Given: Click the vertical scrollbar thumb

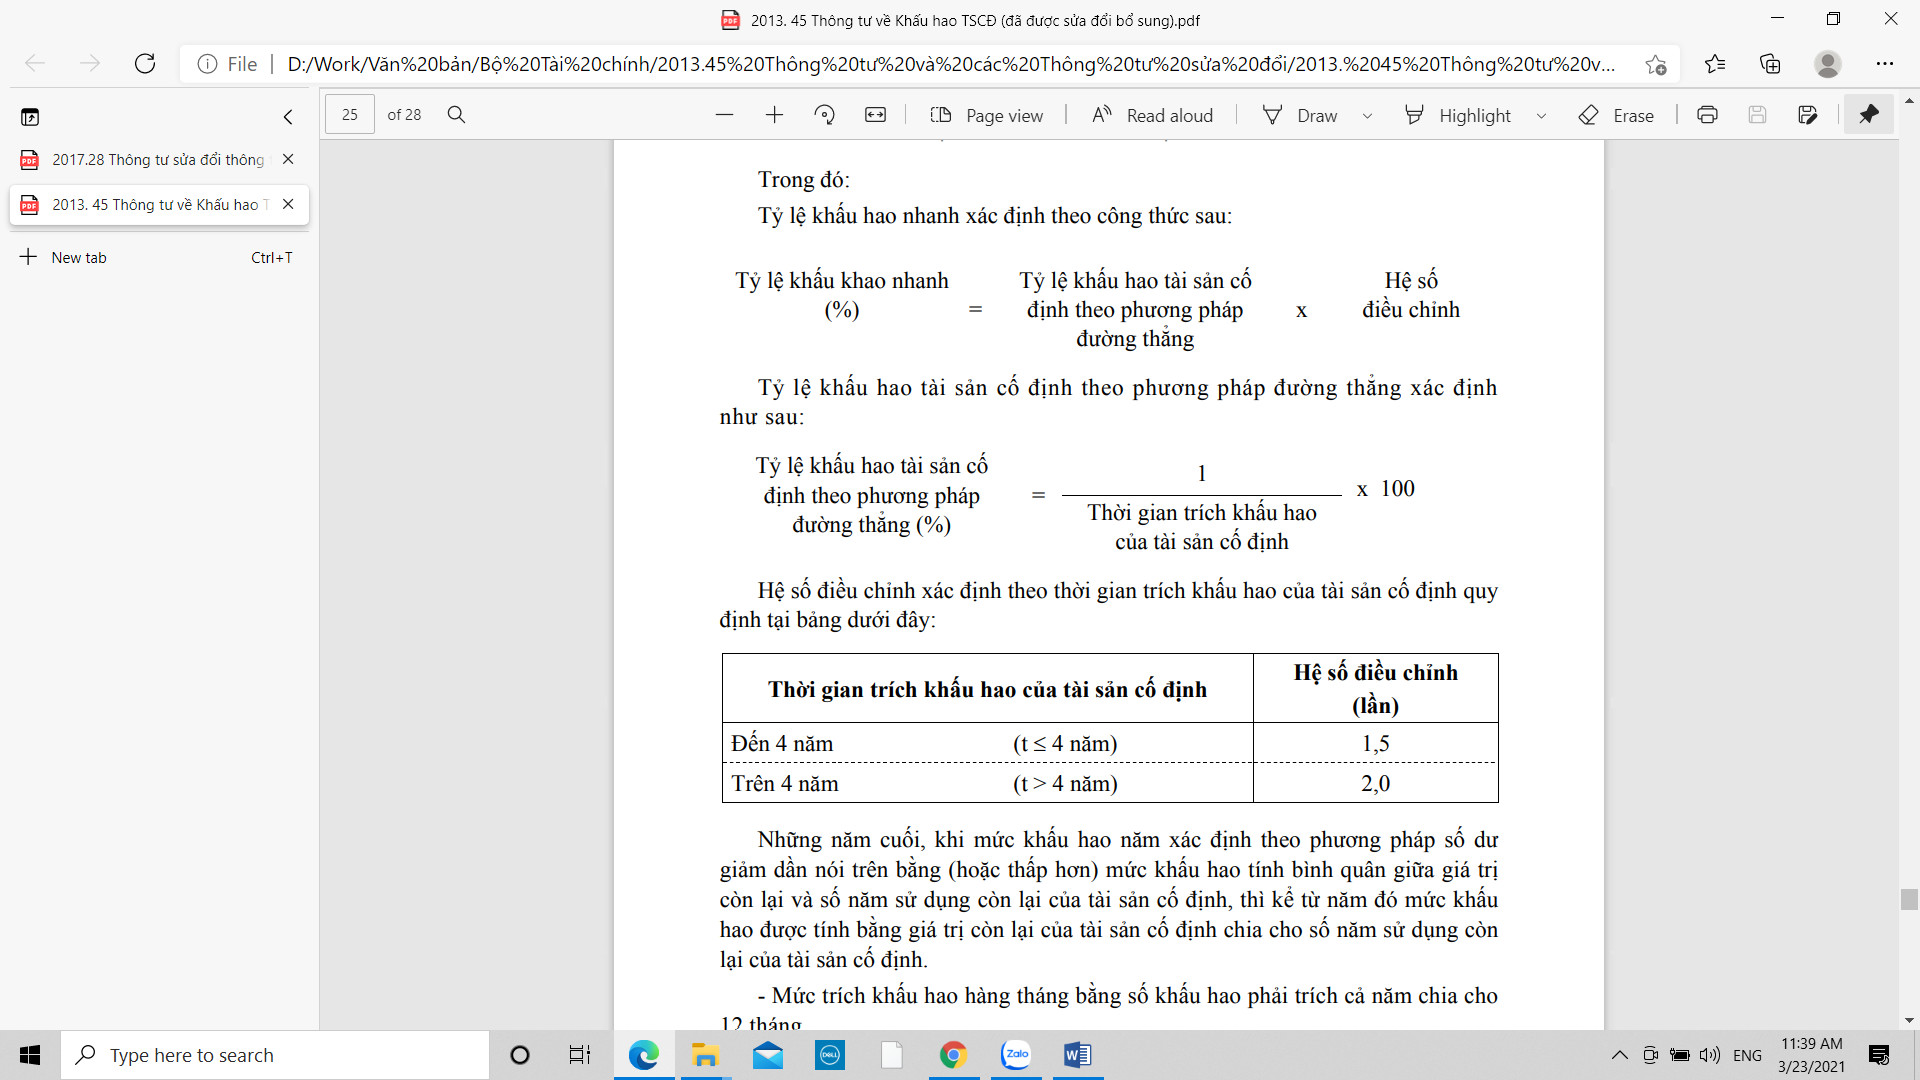Looking at the screenshot, I should click(x=1909, y=899).
